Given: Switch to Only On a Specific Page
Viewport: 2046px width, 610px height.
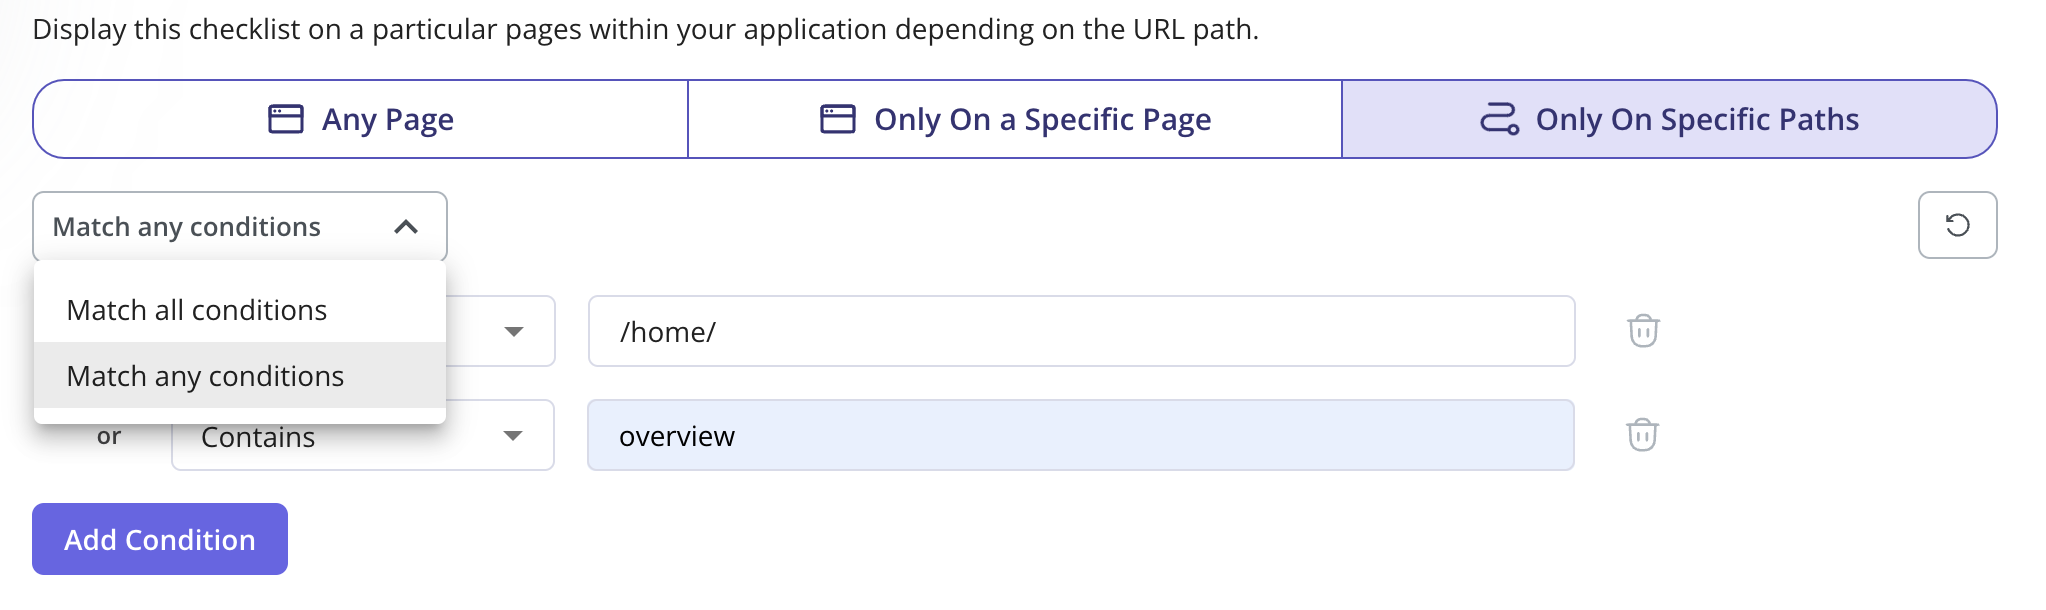Looking at the screenshot, I should (x=1015, y=119).
